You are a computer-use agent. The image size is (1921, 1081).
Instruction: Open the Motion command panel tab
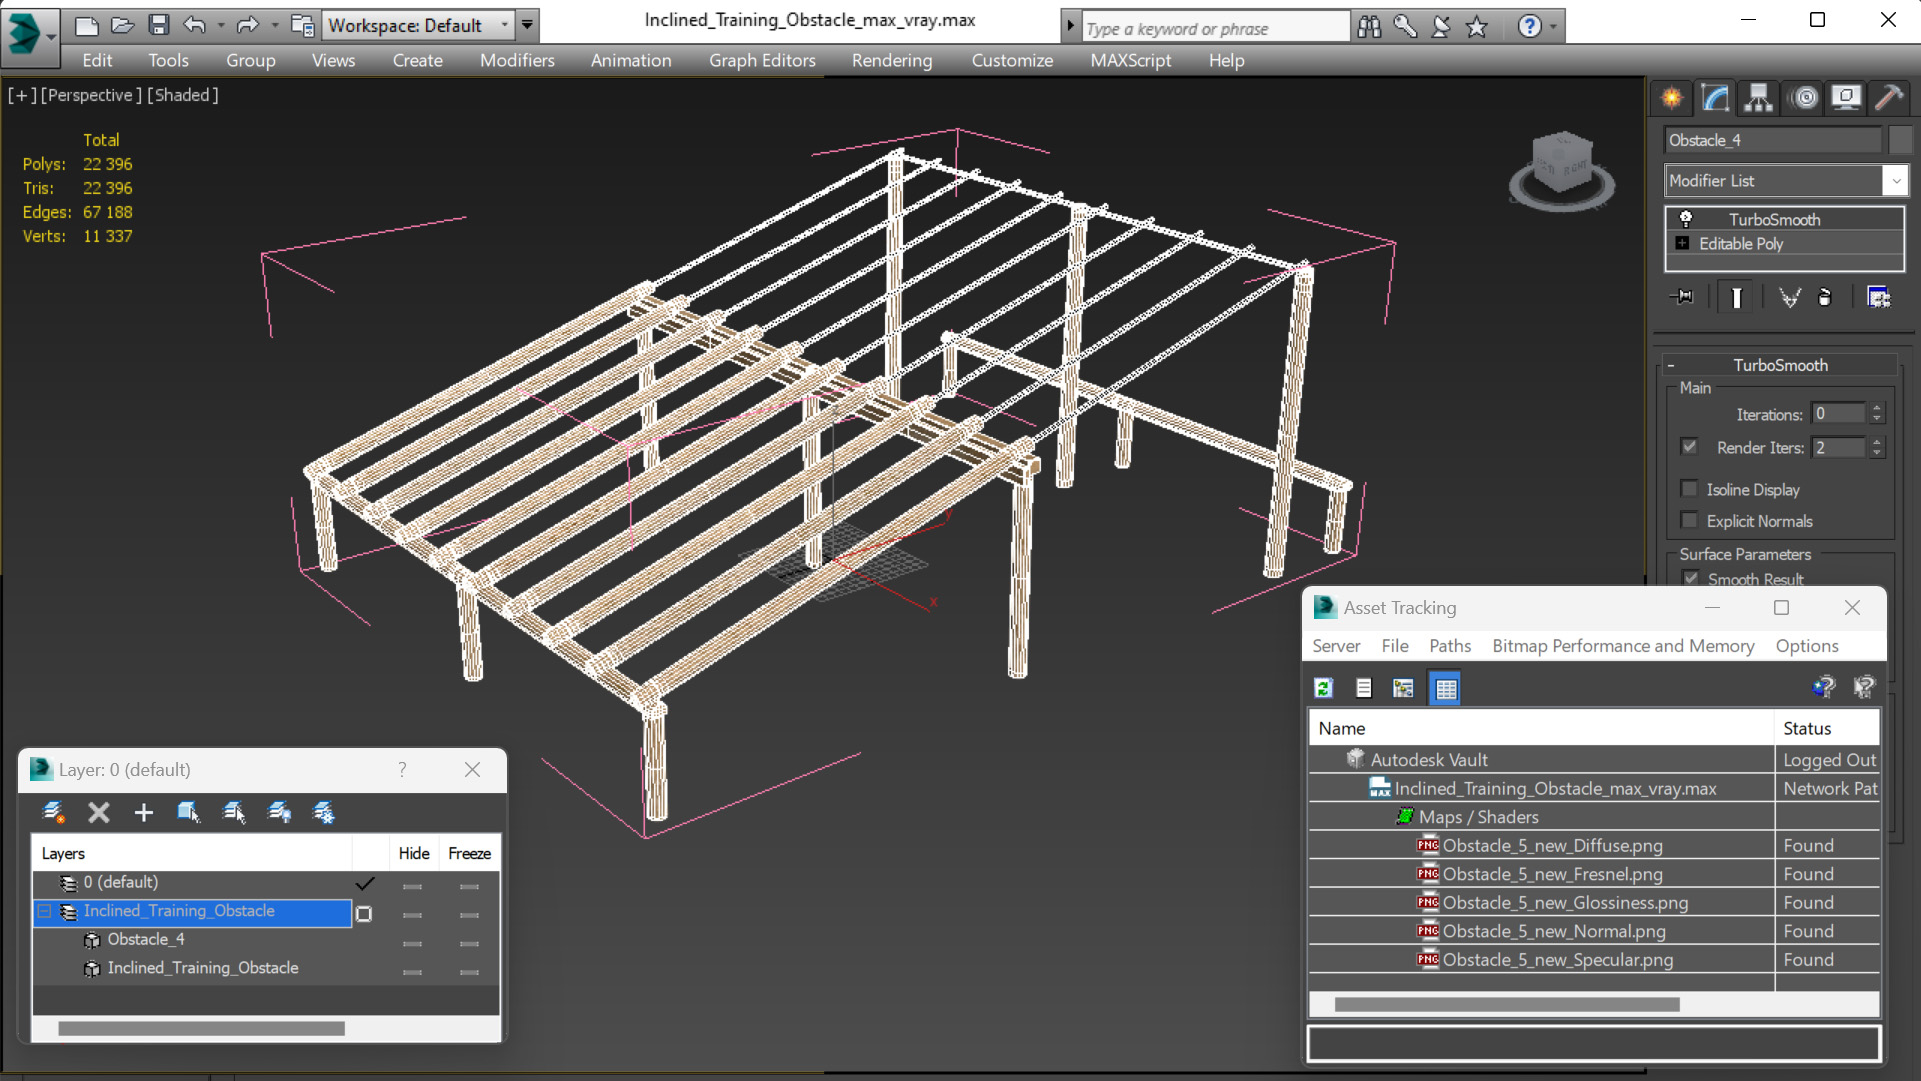coord(1805,97)
